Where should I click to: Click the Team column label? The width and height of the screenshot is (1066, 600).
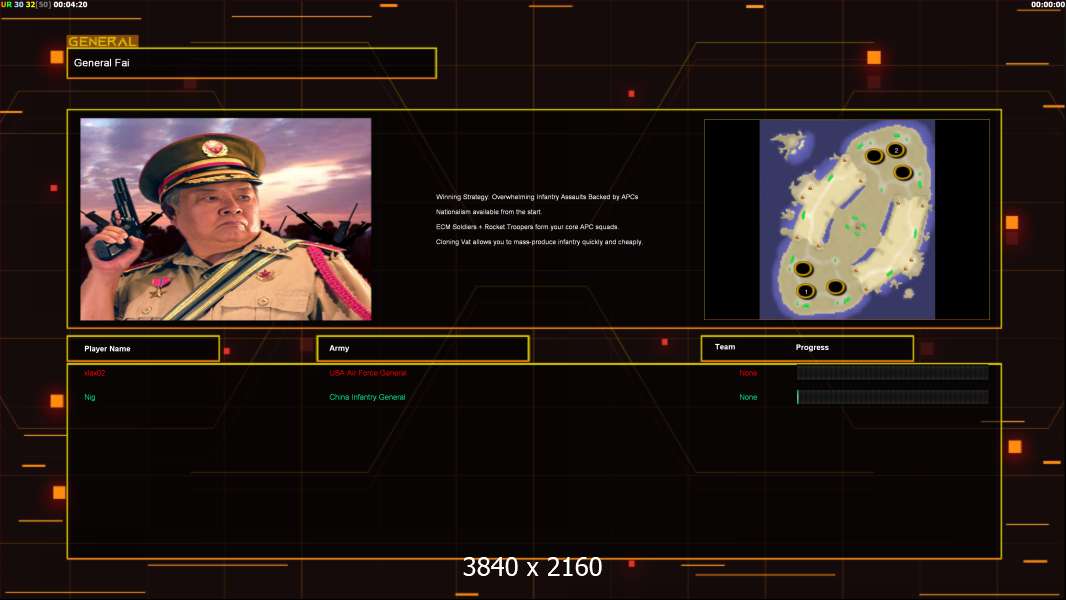click(x=725, y=347)
